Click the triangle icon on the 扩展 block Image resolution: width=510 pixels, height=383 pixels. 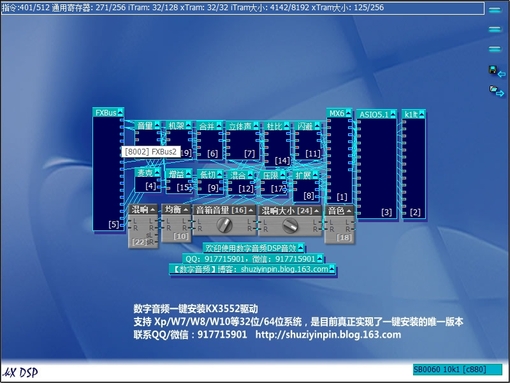tap(315, 175)
